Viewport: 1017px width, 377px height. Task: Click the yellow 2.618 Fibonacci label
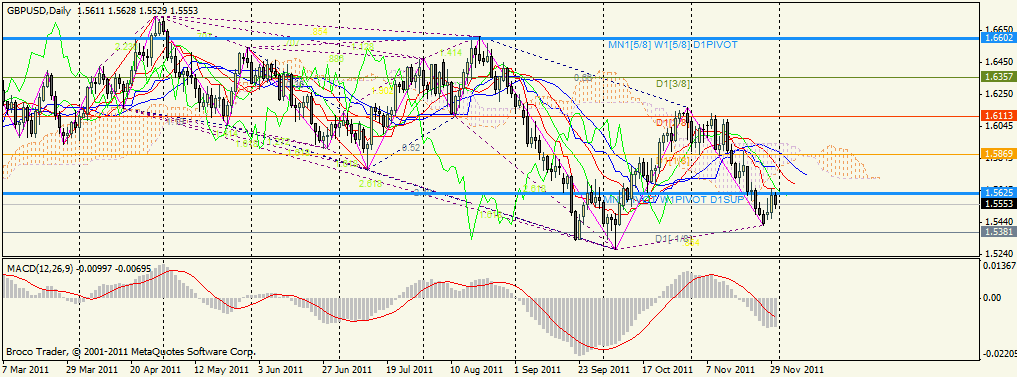click(x=371, y=184)
